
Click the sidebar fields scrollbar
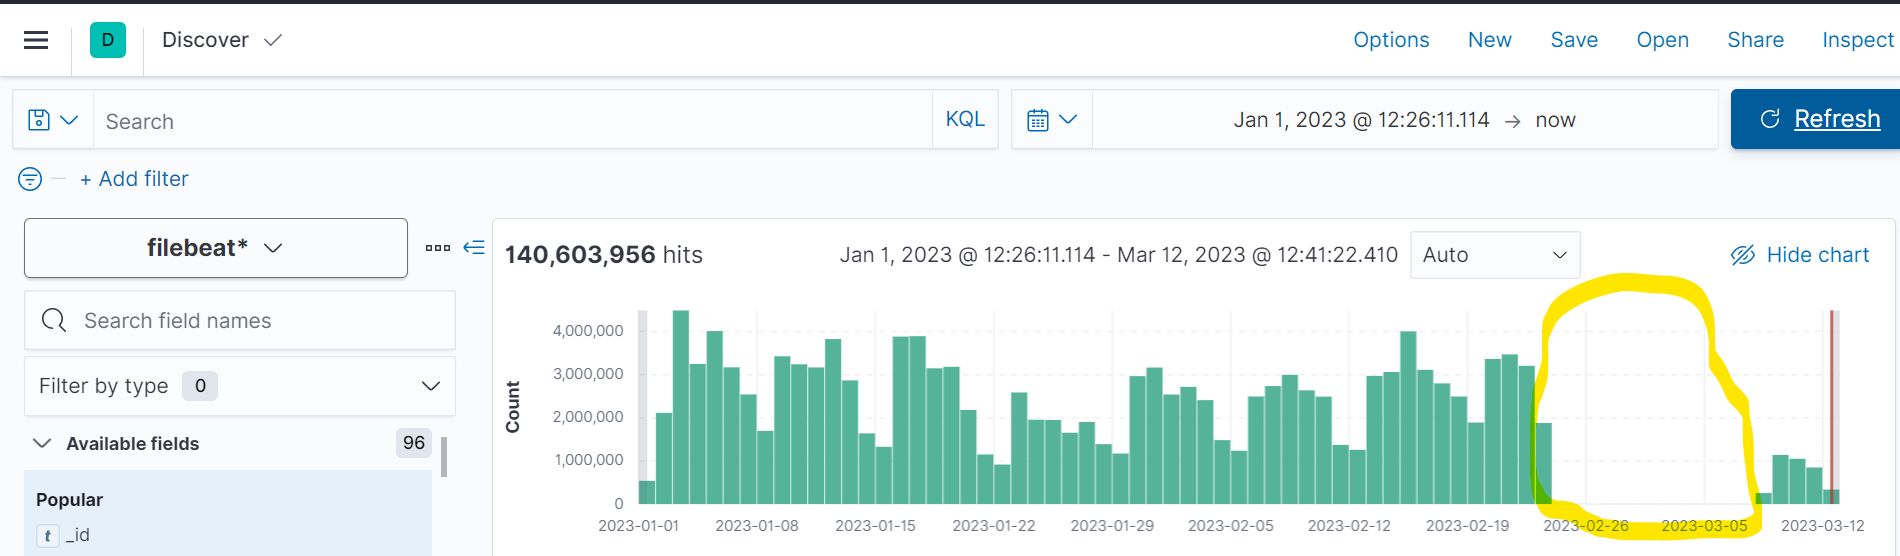pos(444,457)
